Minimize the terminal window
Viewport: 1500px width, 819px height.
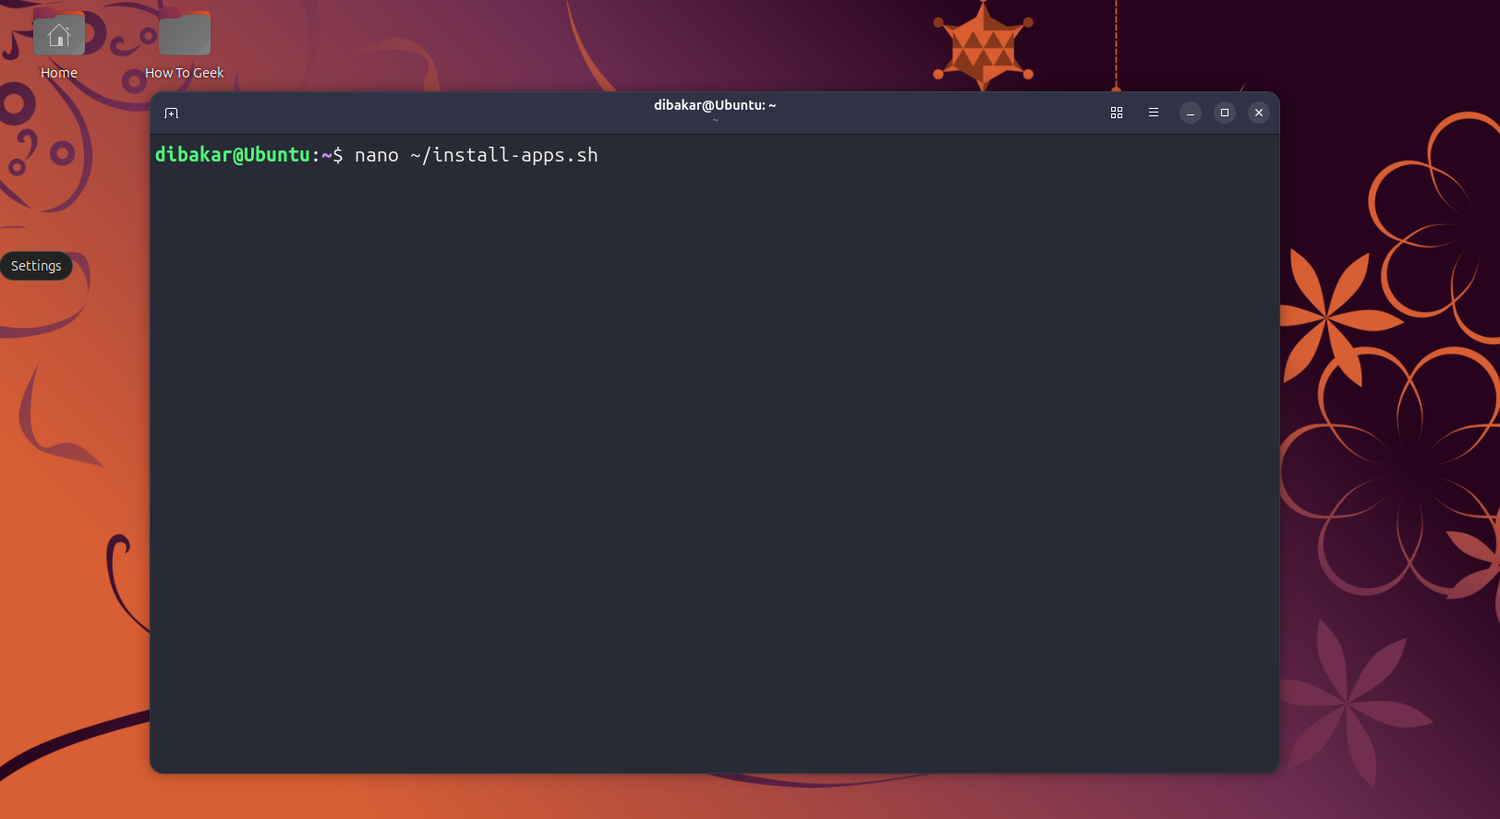tap(1190, 113)
